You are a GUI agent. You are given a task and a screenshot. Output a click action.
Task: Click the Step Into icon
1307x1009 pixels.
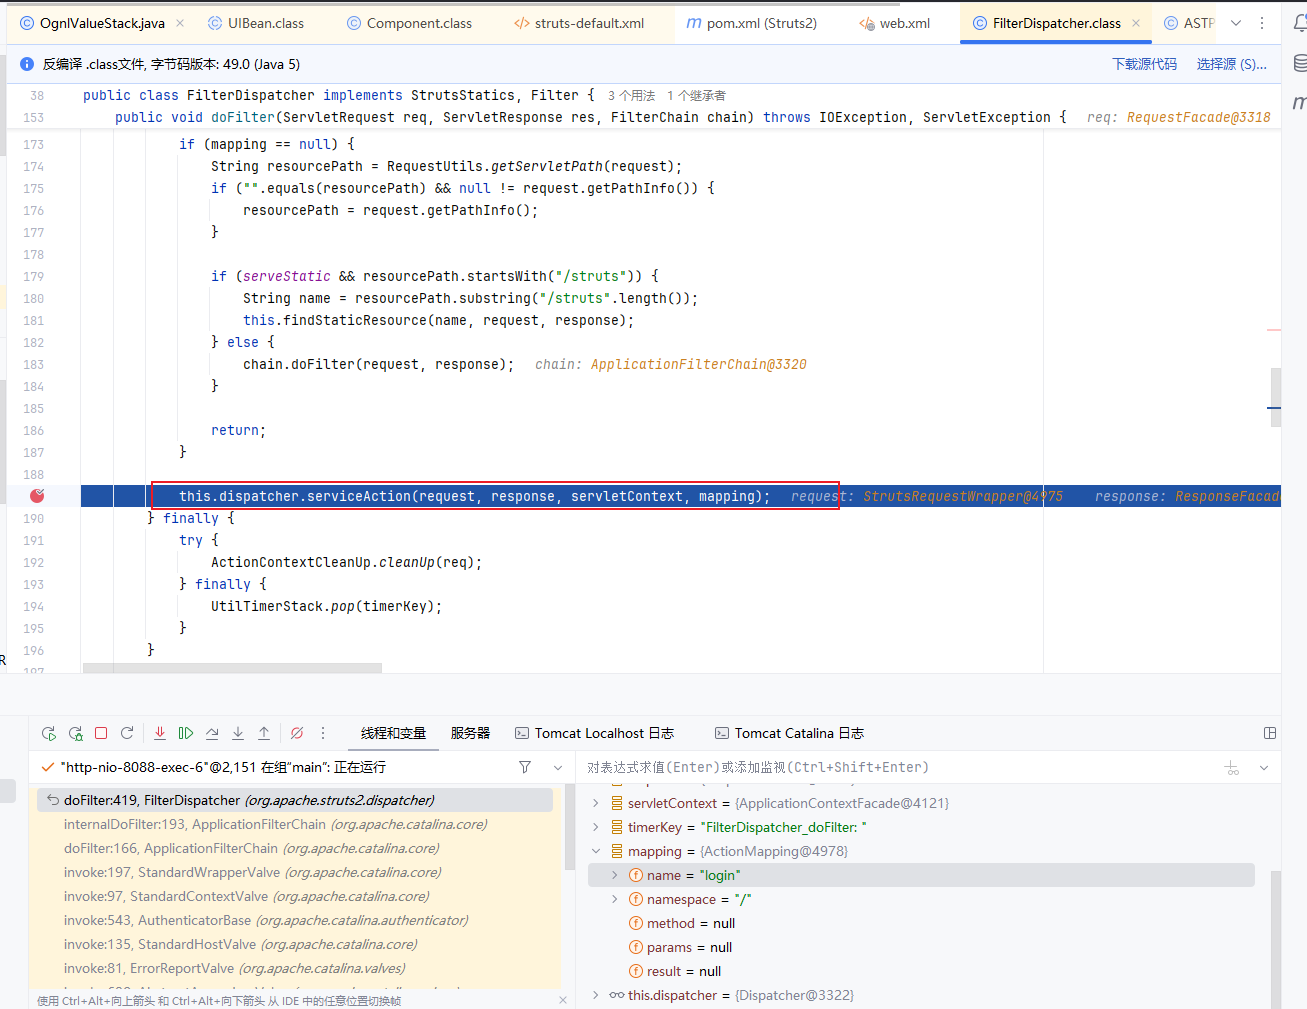pos(238,733)
